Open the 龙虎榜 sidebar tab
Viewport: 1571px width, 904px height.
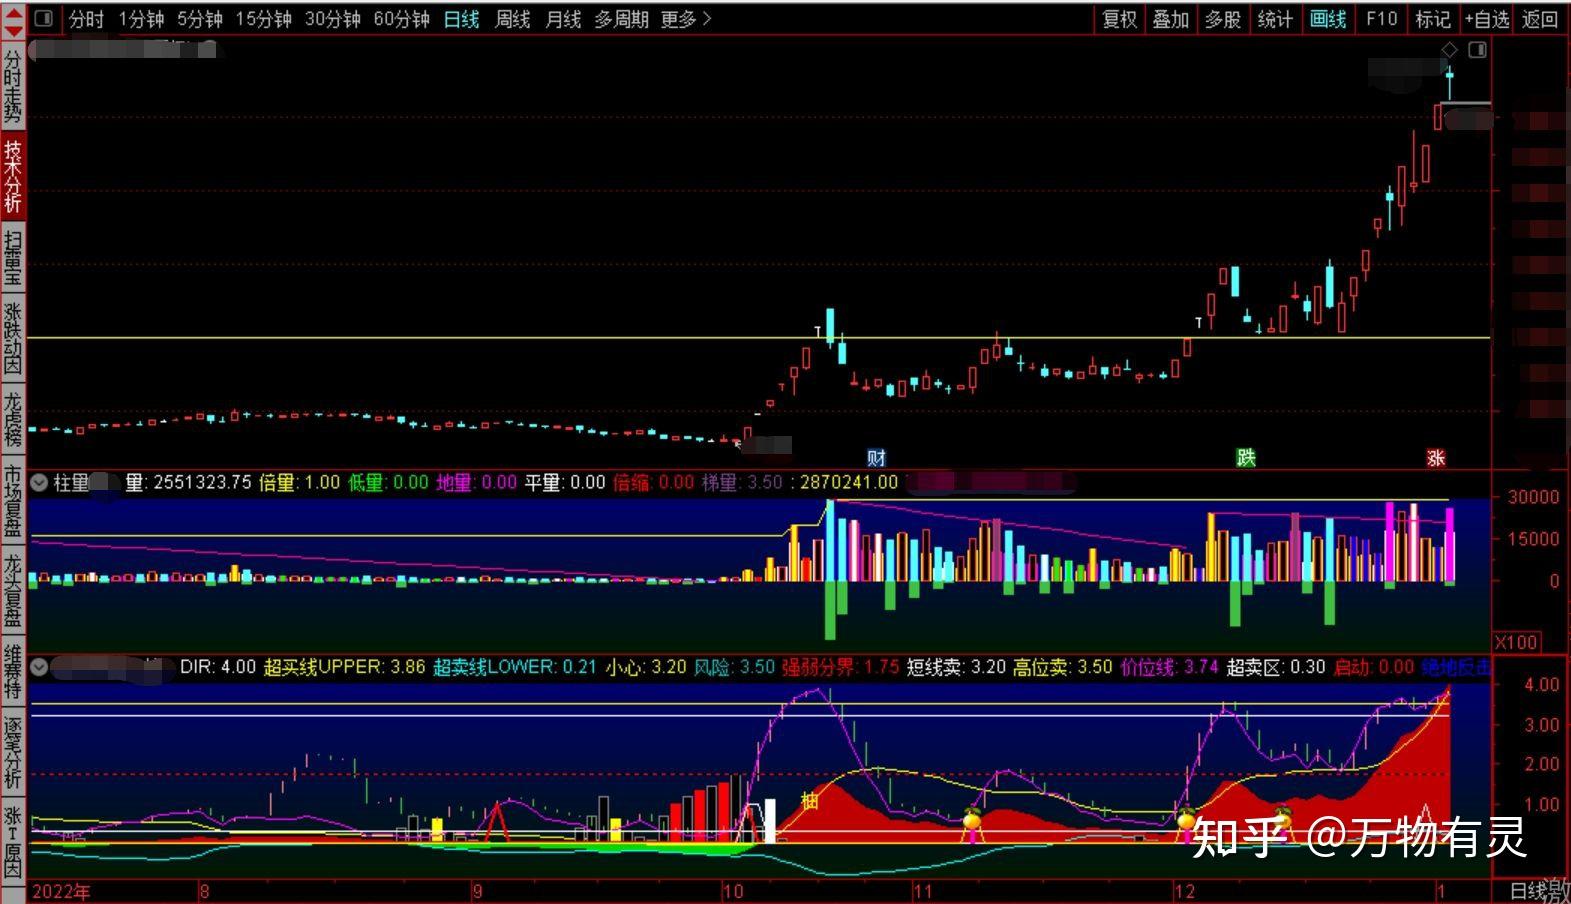pos(13,419)
